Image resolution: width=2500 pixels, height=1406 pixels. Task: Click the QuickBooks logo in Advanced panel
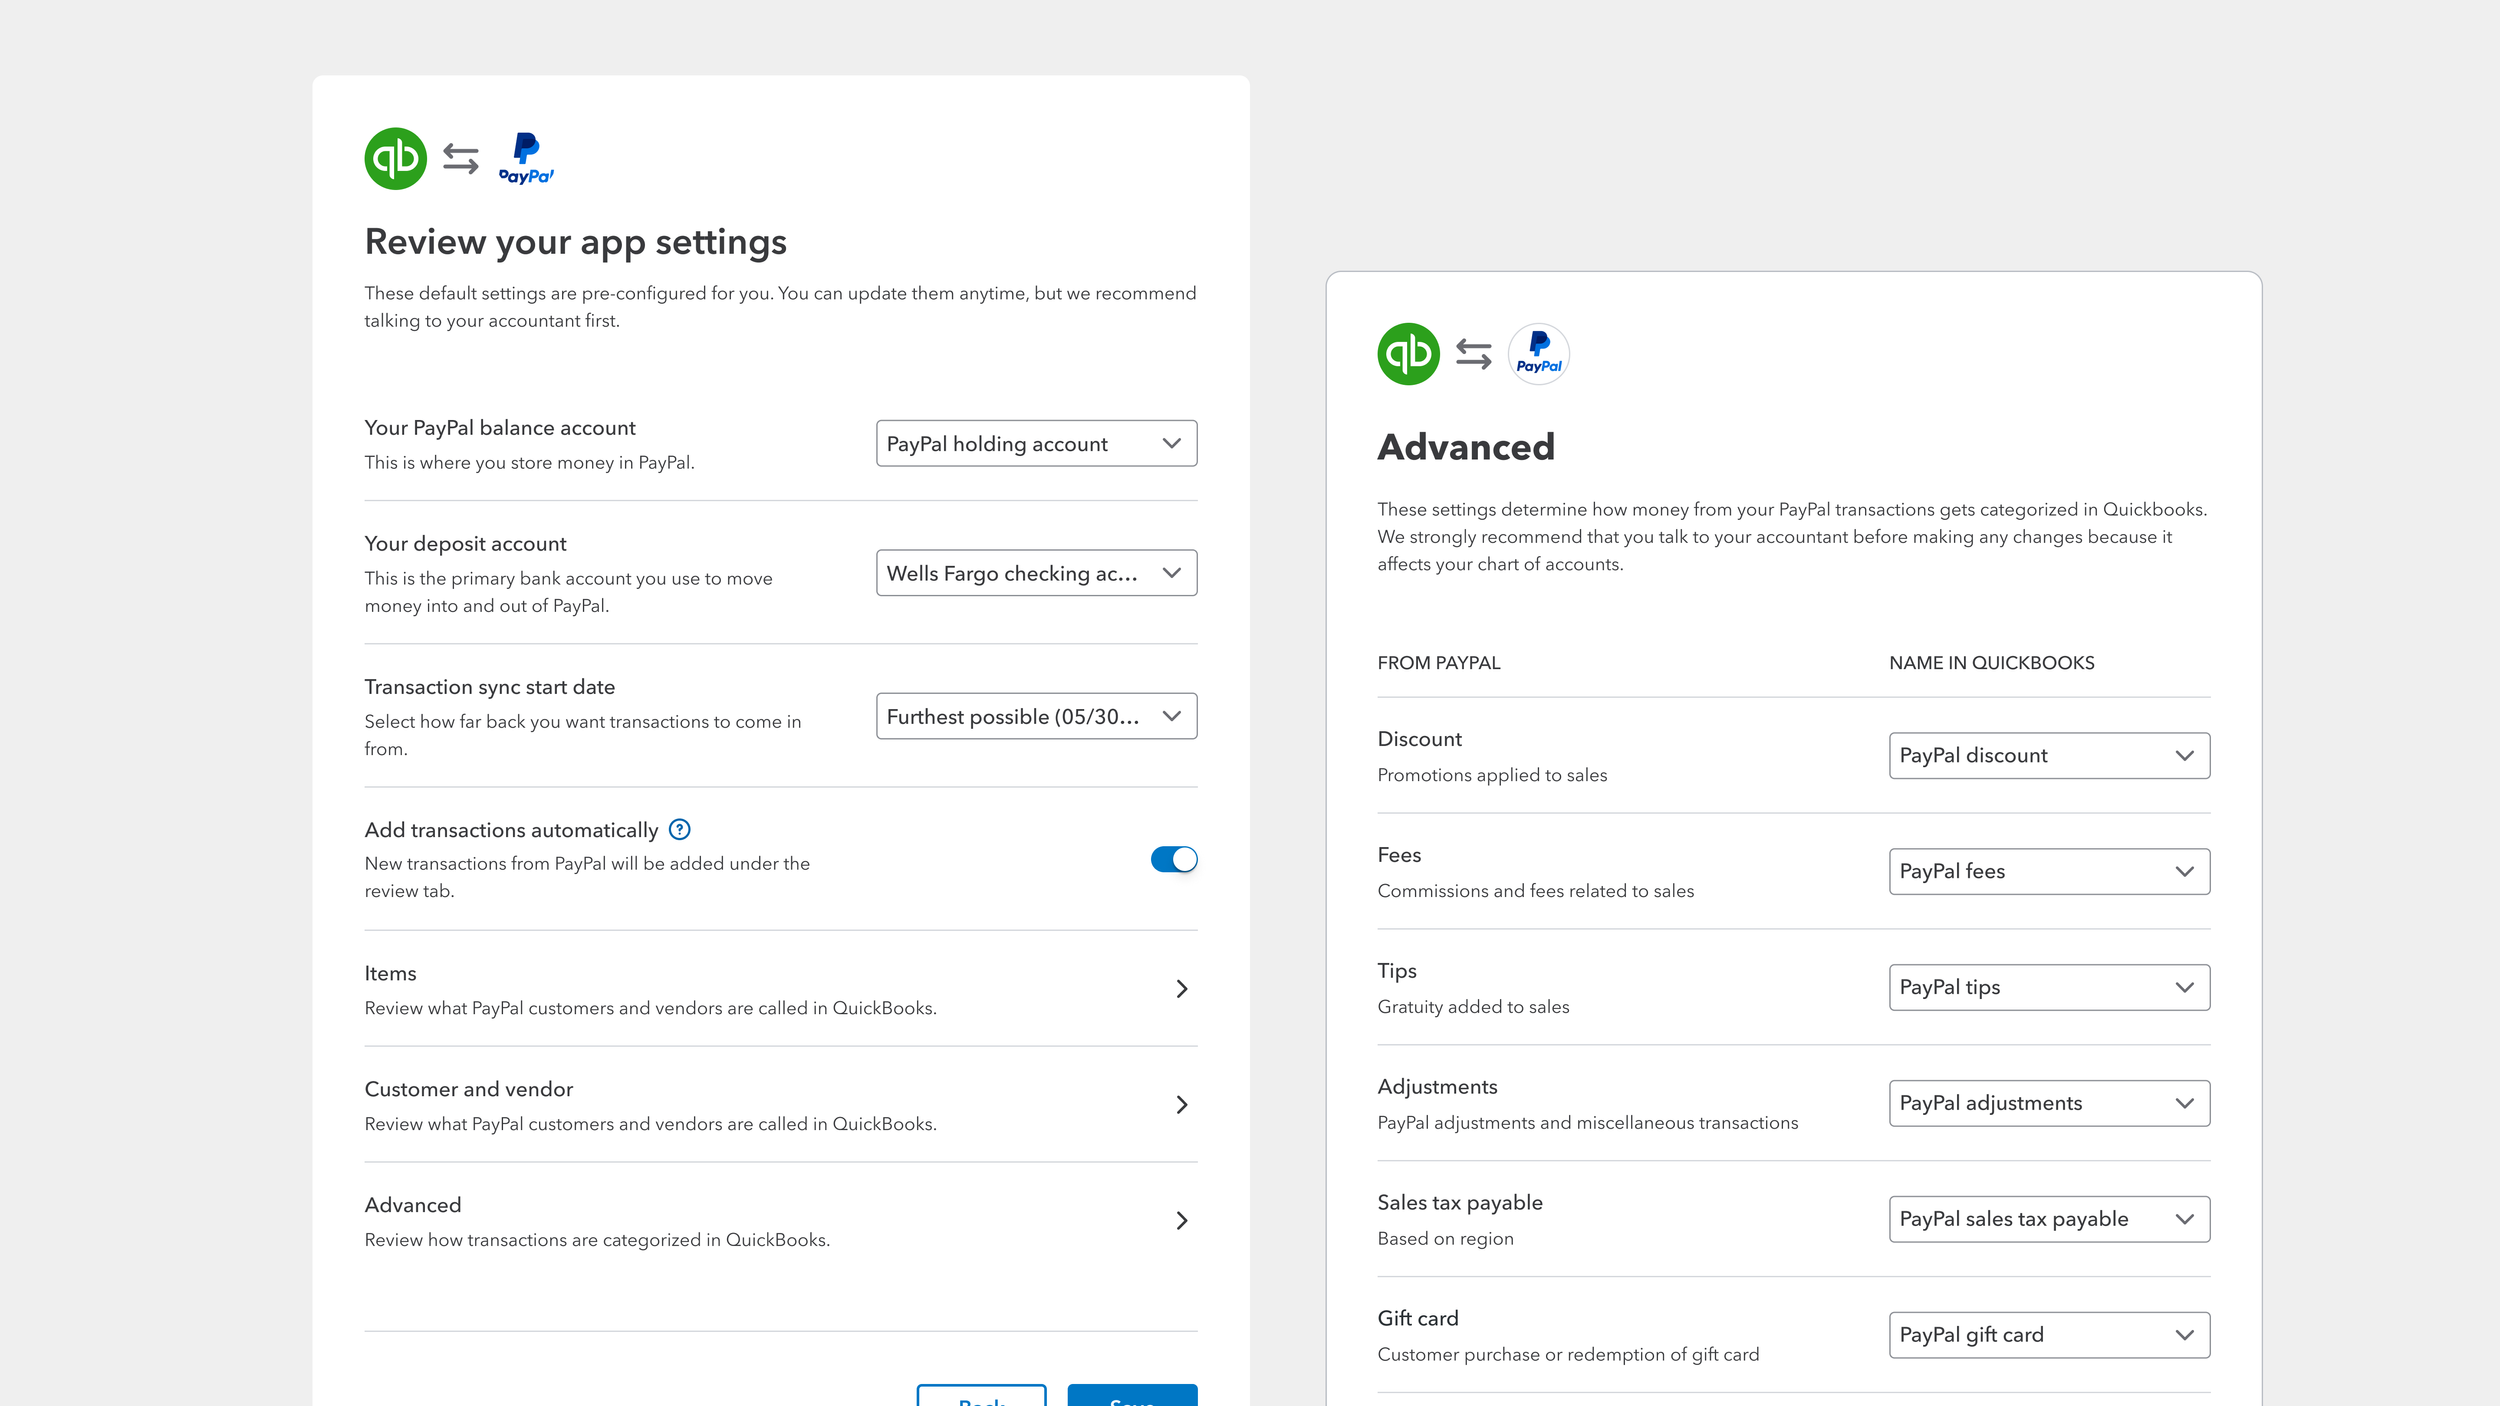tap(1408, 354)
